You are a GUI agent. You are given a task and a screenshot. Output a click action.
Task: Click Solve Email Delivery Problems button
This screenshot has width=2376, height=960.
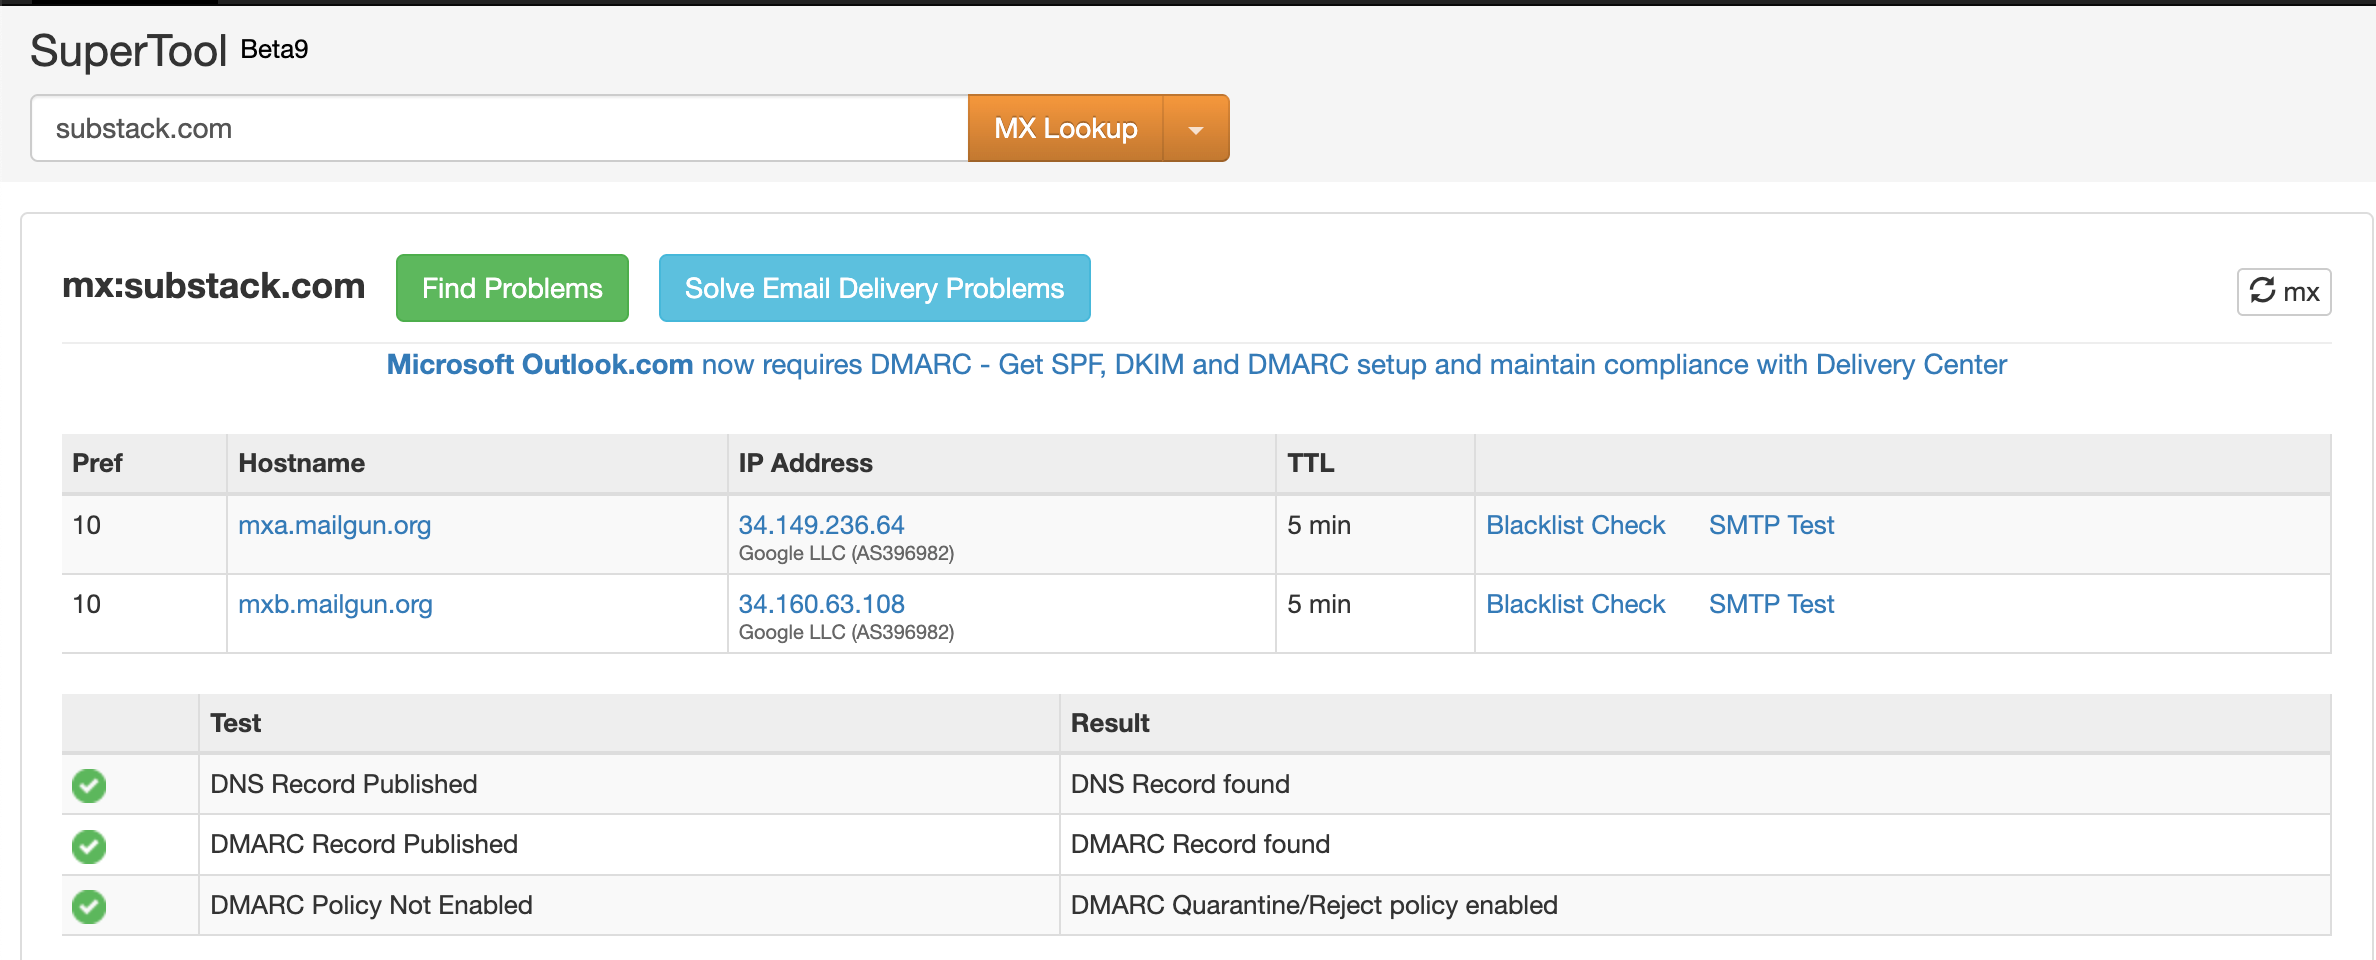[x=874, y=288]
